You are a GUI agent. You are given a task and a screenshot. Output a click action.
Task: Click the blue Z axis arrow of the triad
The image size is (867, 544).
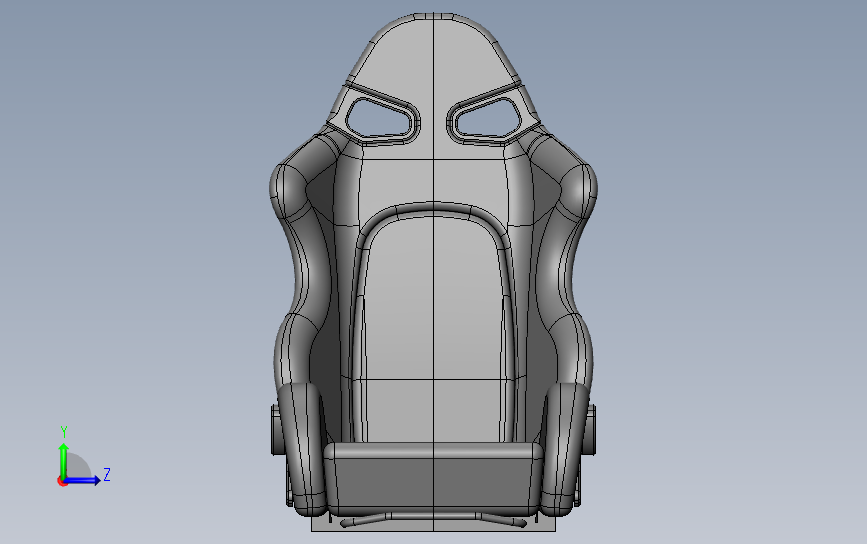(x=83, y=480)
